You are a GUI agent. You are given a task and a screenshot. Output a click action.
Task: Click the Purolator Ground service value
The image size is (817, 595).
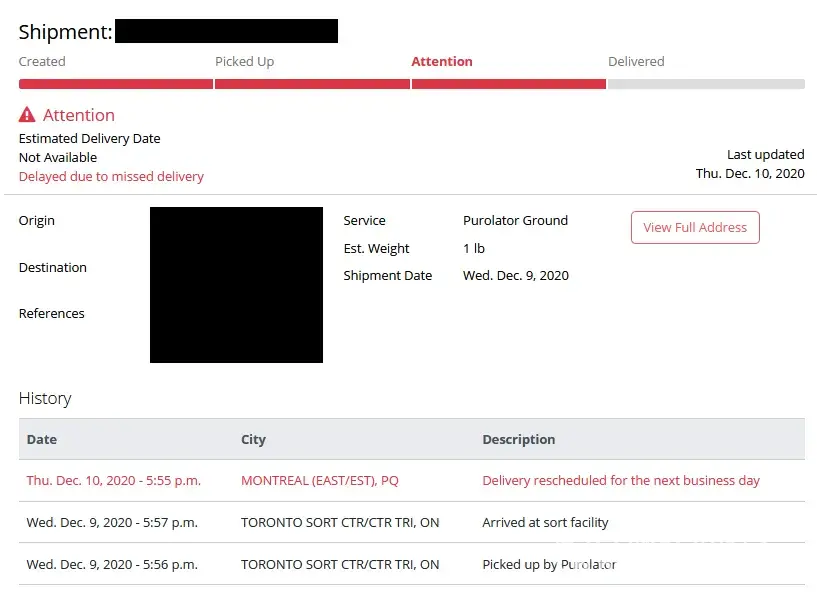pyautogui.click(x=515, y=220)
